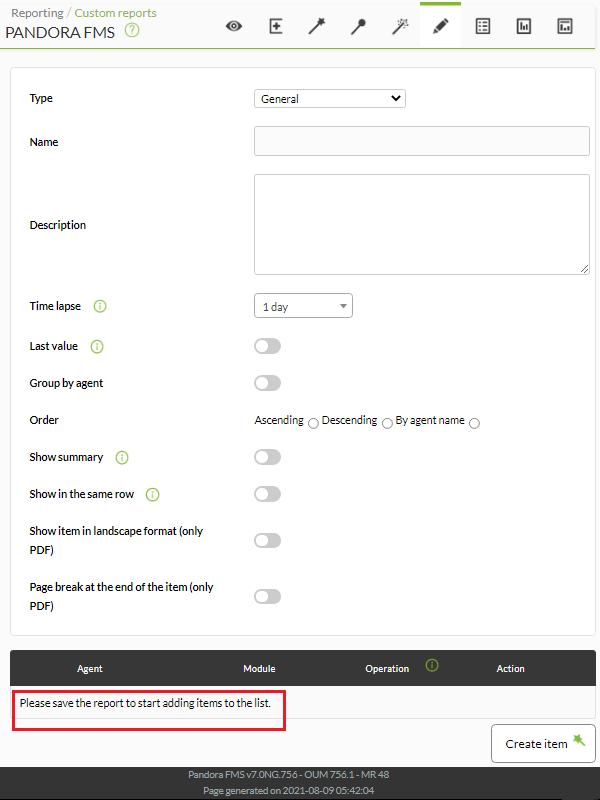The height and width of the screenshot is (800, 600).
Task: Expand the Time lapse 1 day dropdown
Action: [303, 306]
